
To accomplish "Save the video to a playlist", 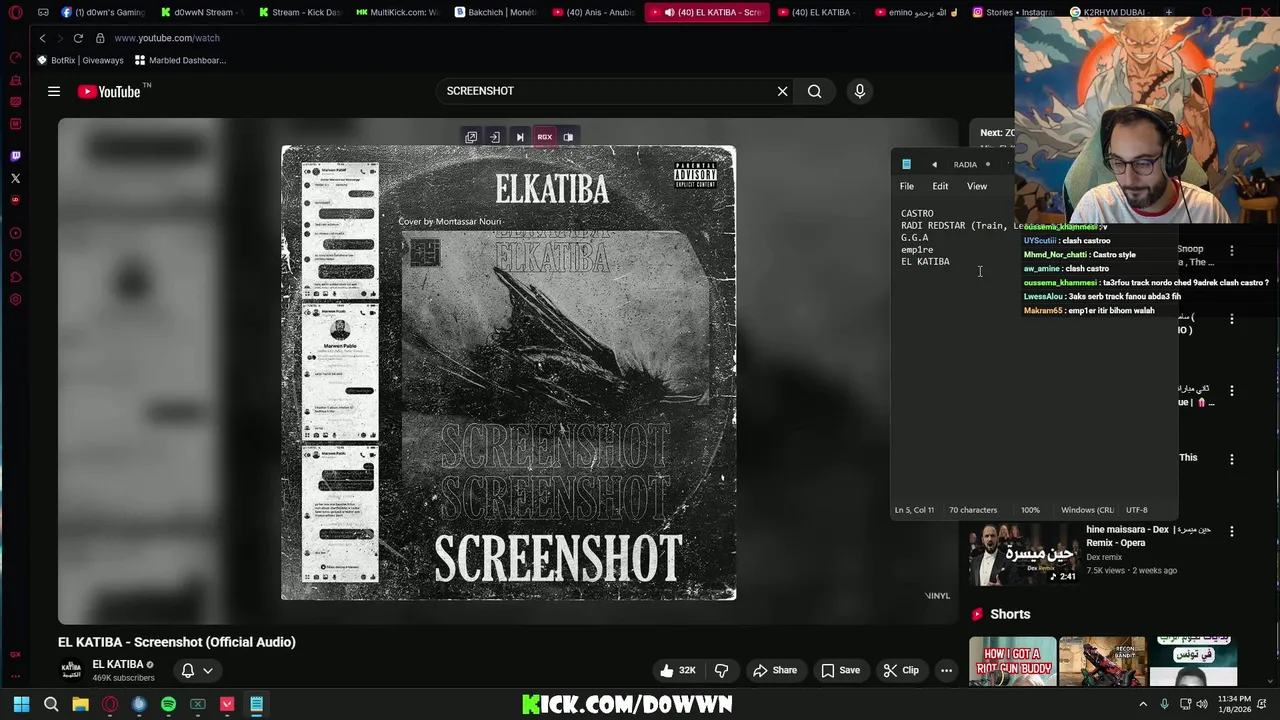I will [x=841, y=671].
